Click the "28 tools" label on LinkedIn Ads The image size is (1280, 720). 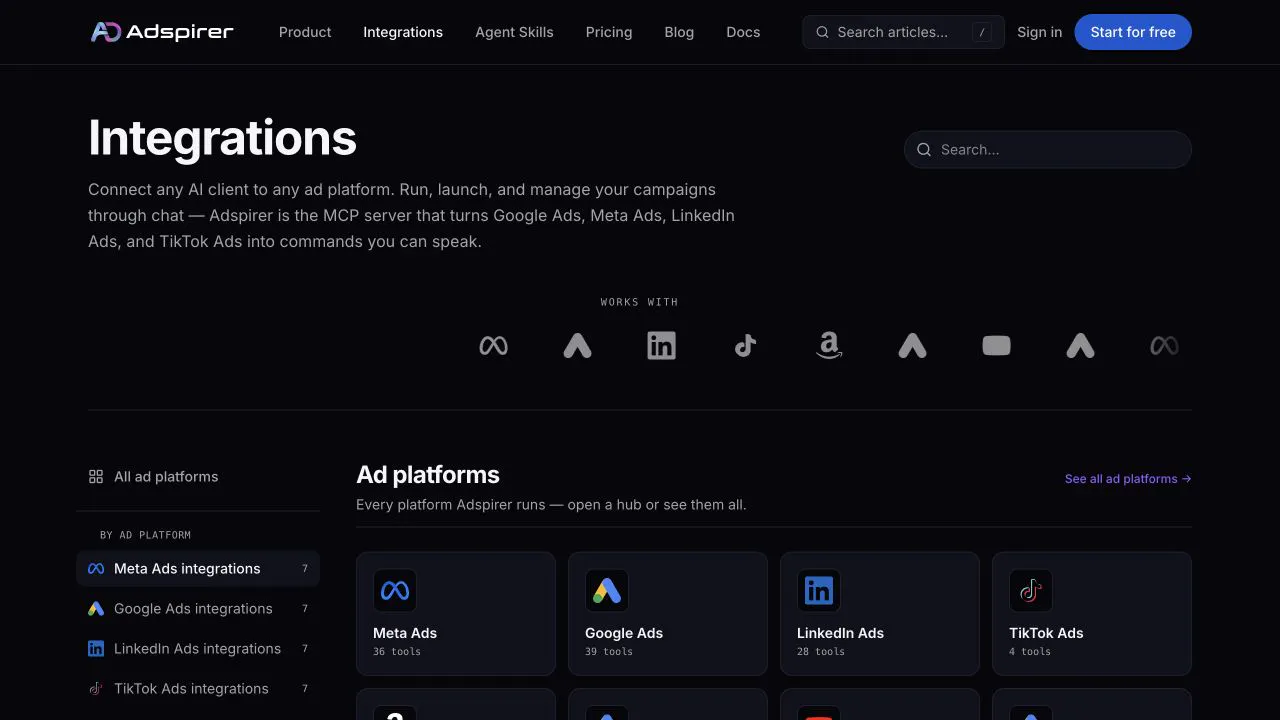(821, 652)
